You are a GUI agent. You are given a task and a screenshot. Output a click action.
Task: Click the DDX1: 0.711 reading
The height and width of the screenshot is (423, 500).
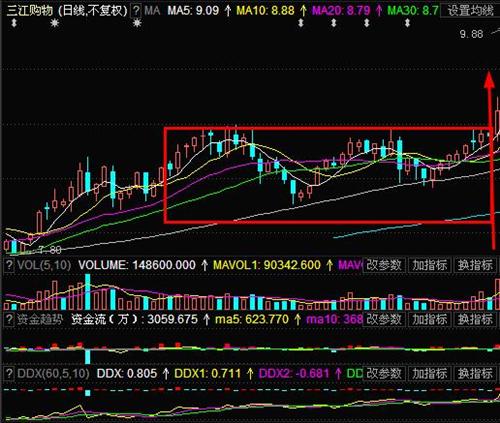pos(207,373)
